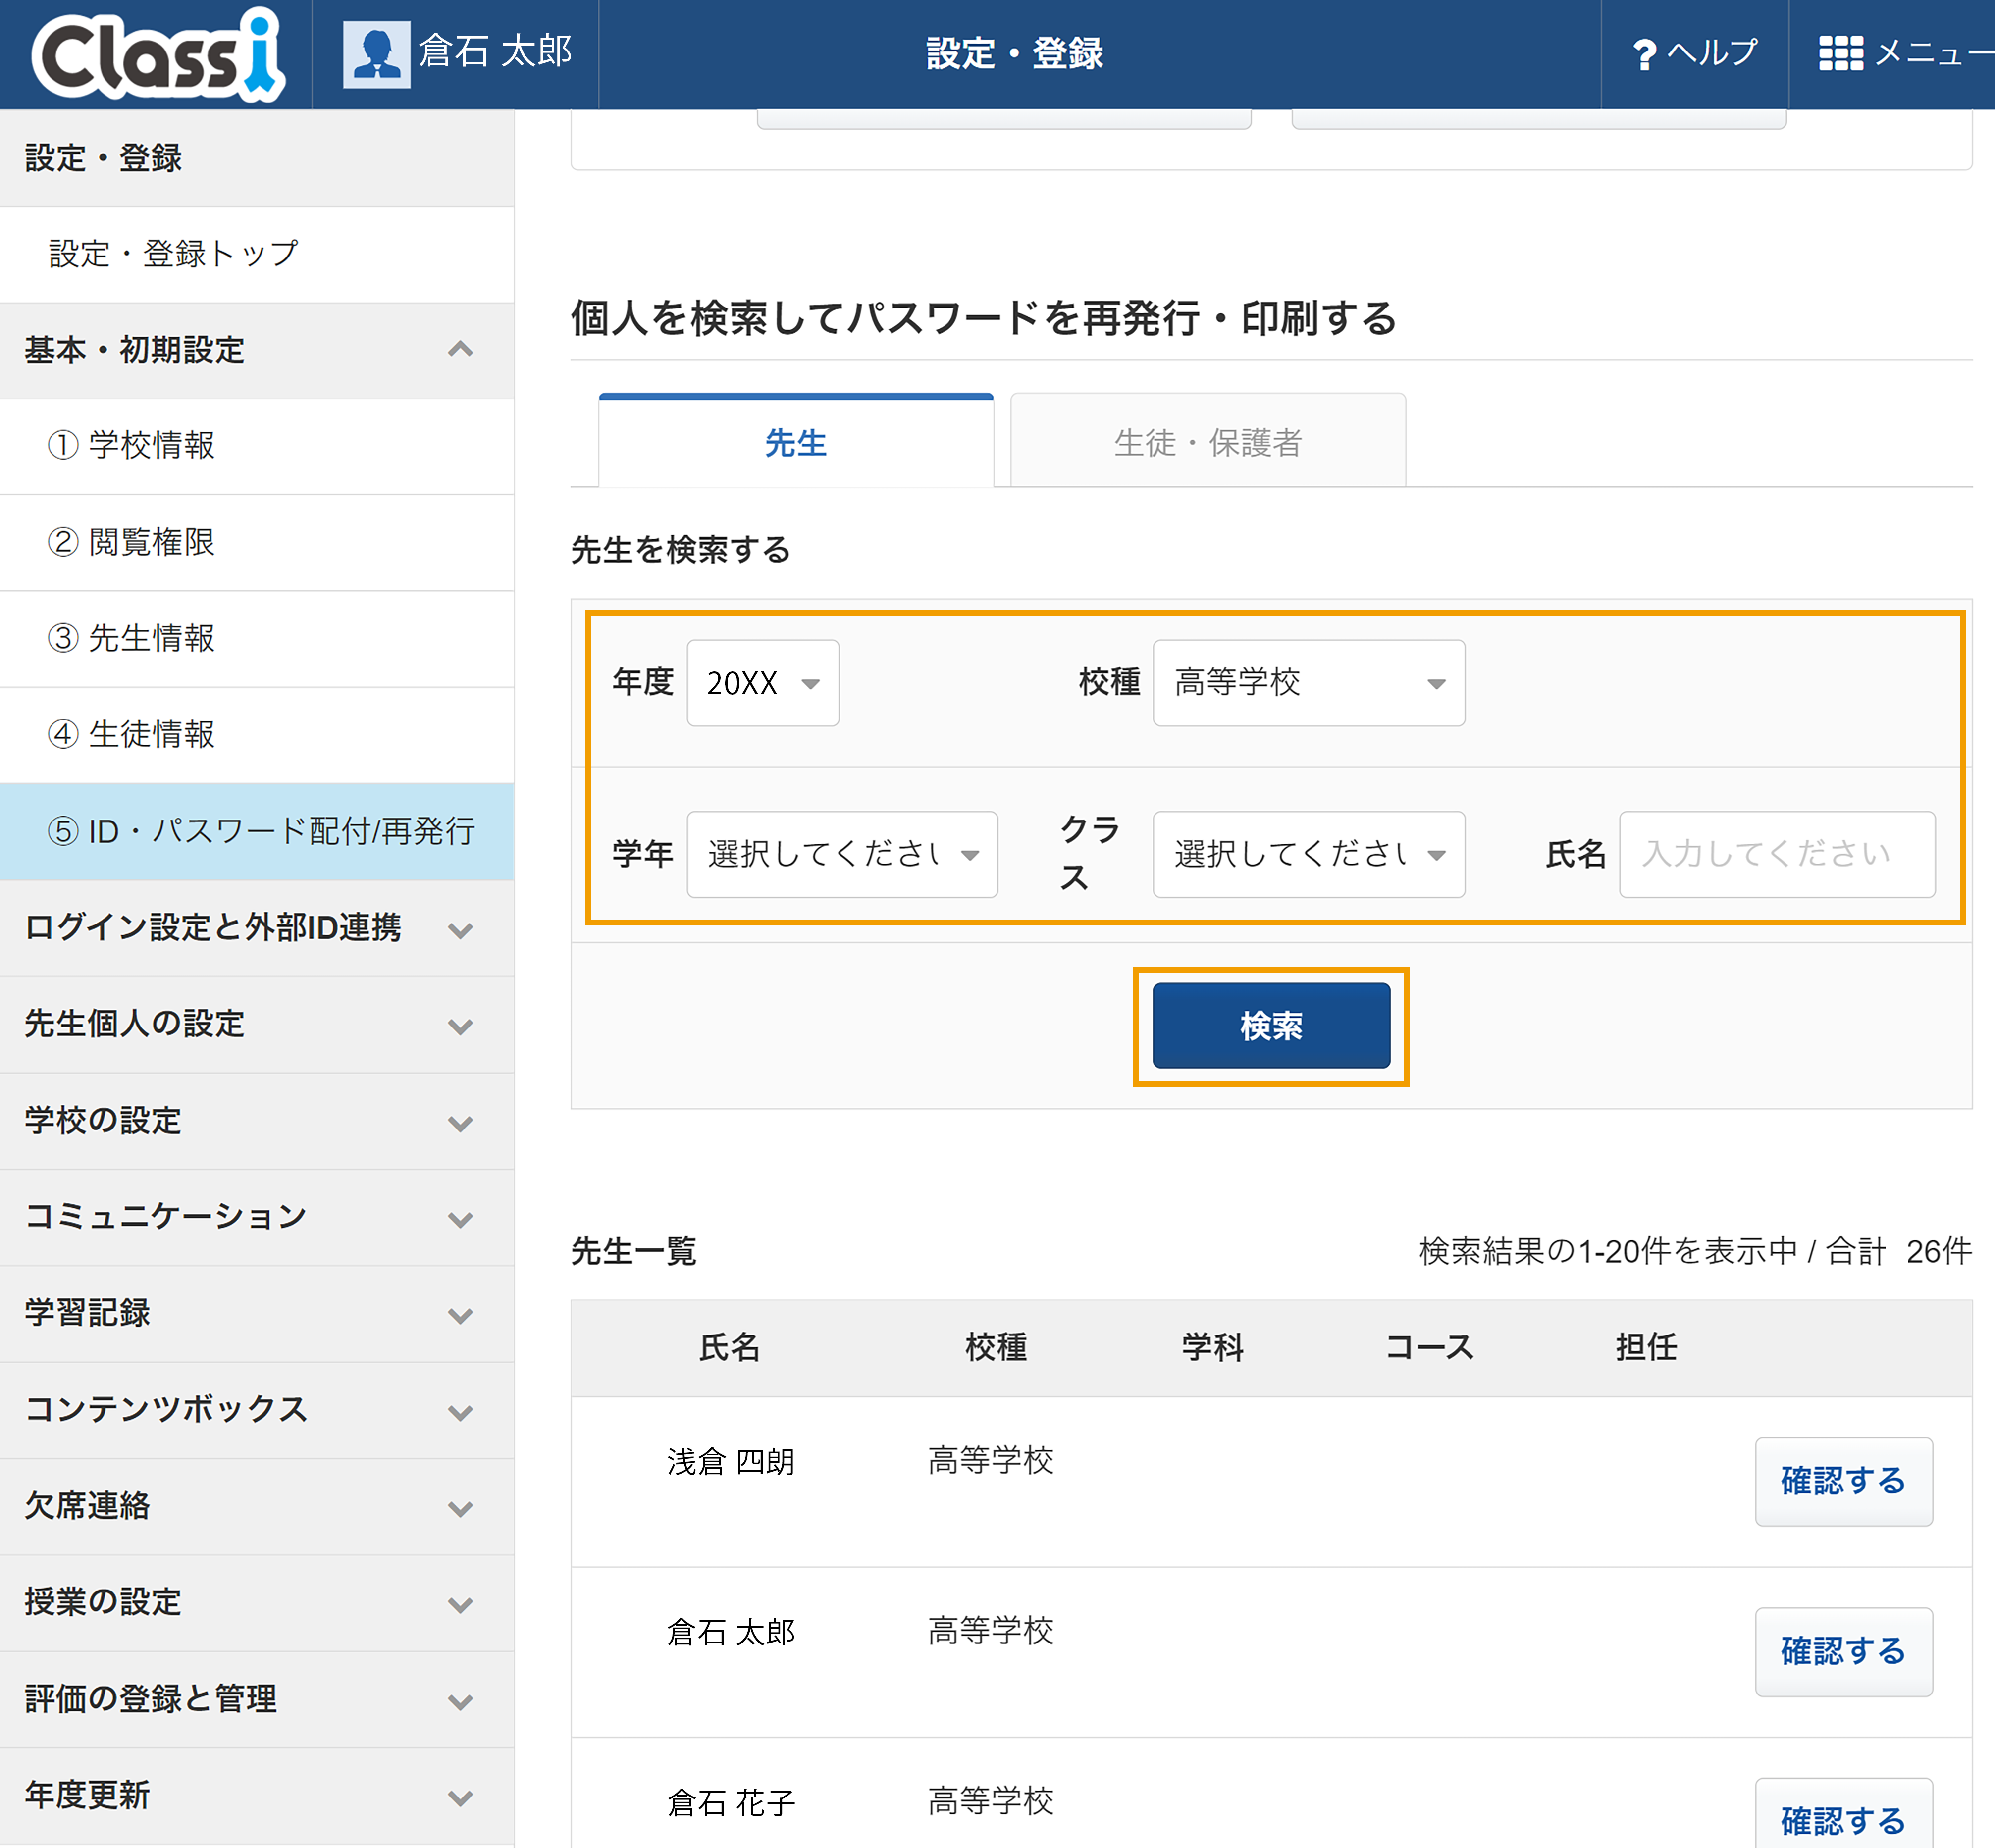Expand the コミュニケーション chevron
1995x1848 pixels.
click(460, 1219)
